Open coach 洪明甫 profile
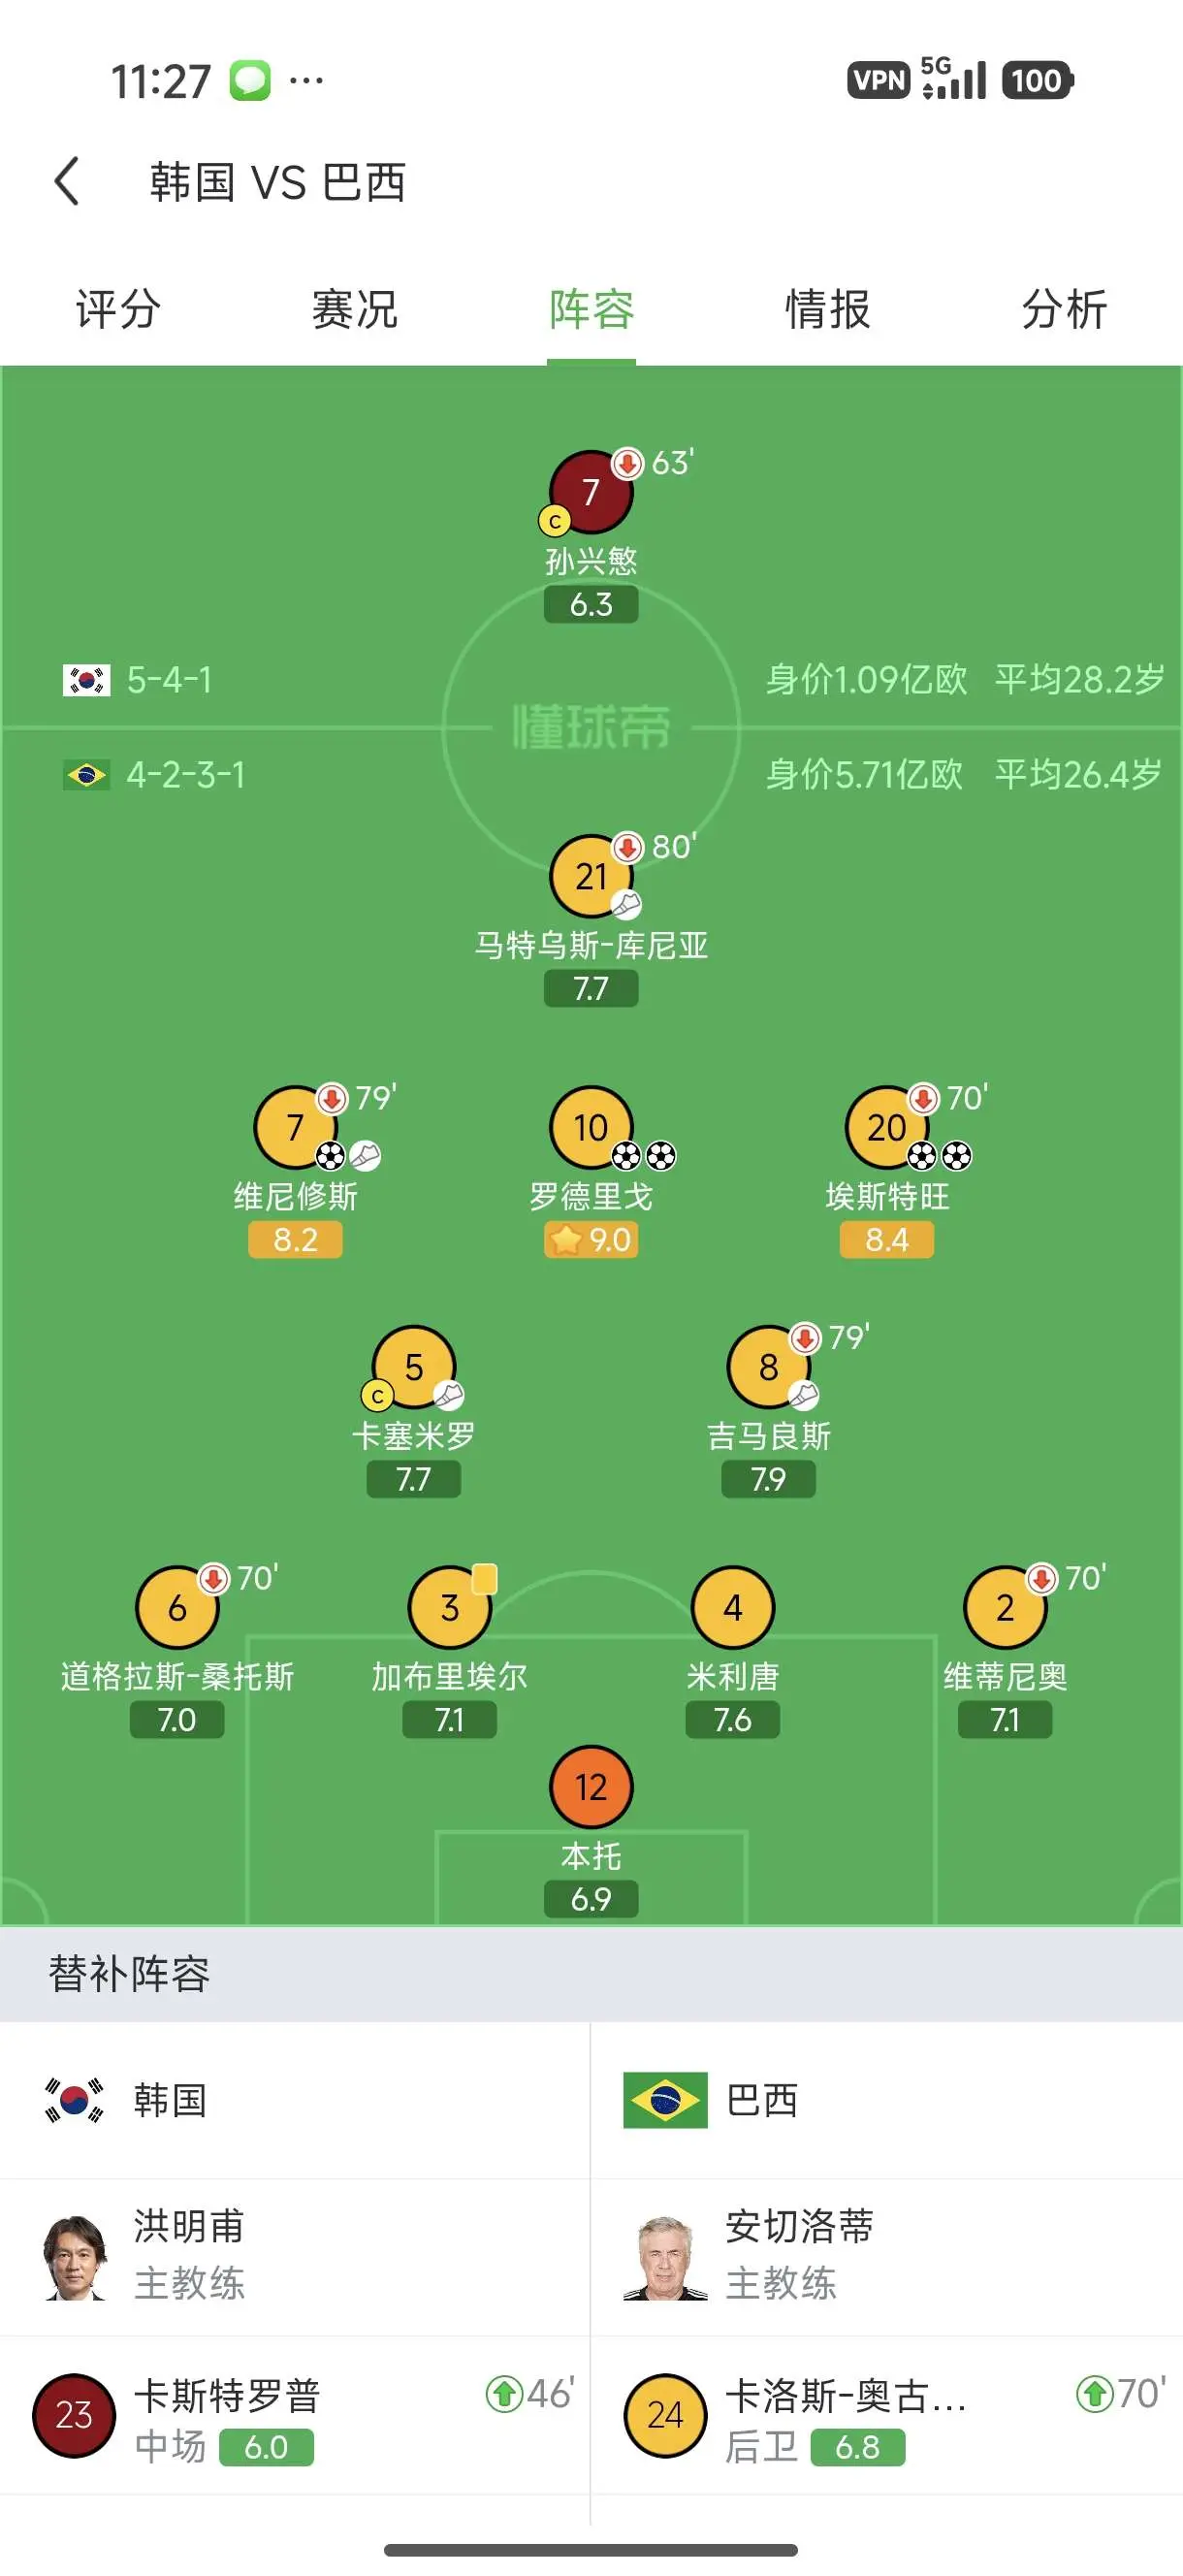The width and height of the screenshot is (1183, 2576). coord(295,2257)
